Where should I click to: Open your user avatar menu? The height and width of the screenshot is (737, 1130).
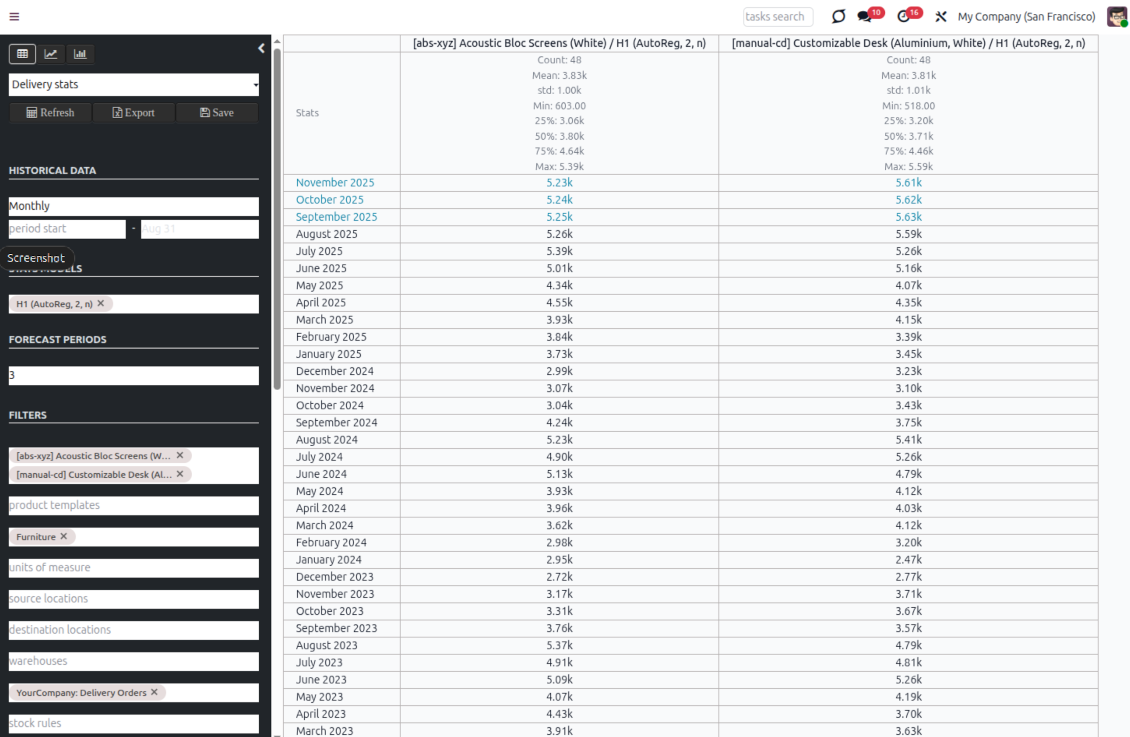click(1117, 16)
